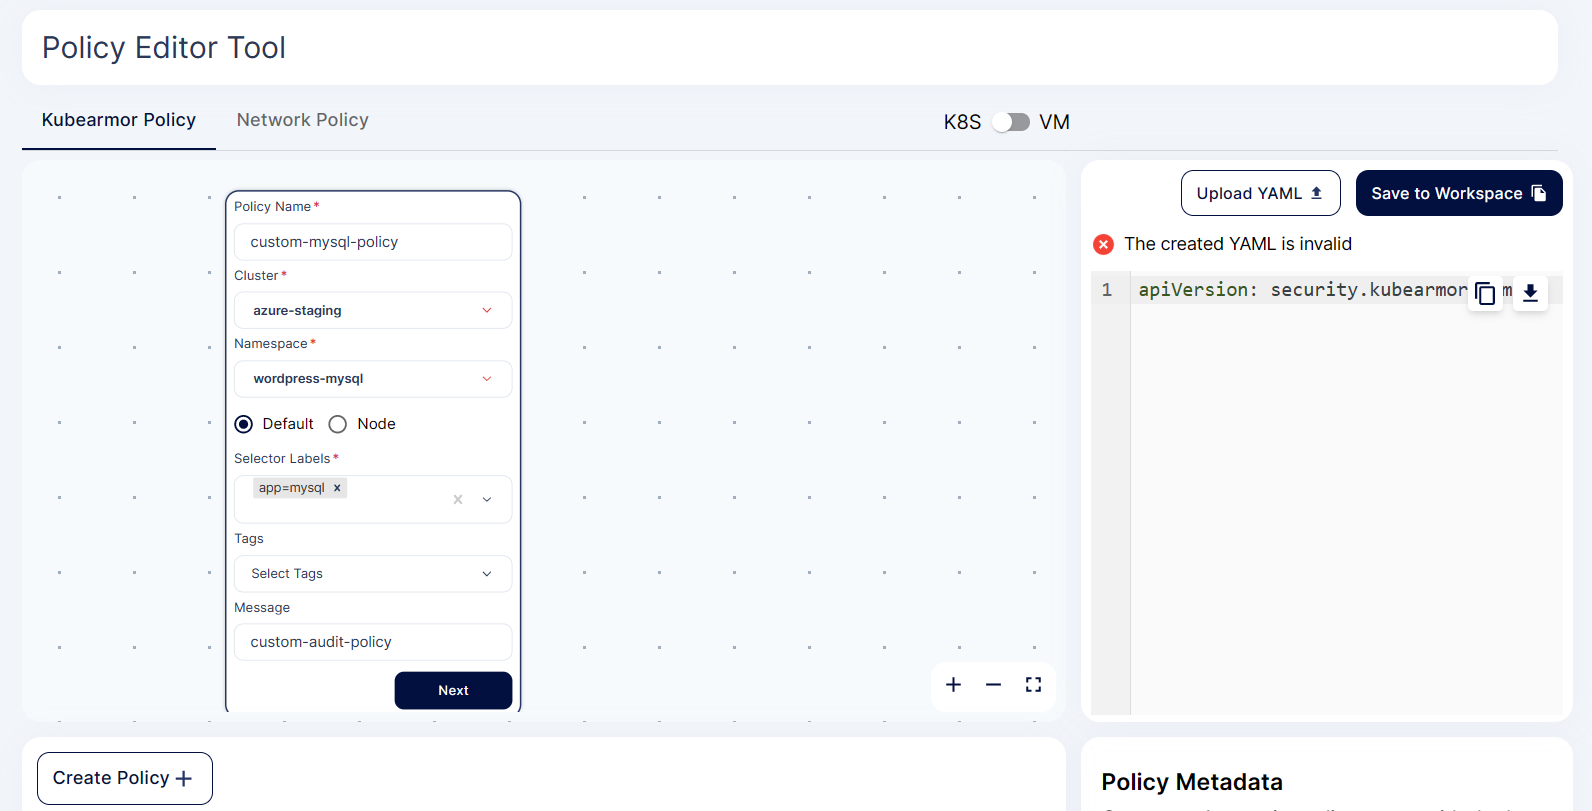Screen dimensions: 1592x811
Task: Click the VM label beside the switch
Action: tap(1054, 122)
